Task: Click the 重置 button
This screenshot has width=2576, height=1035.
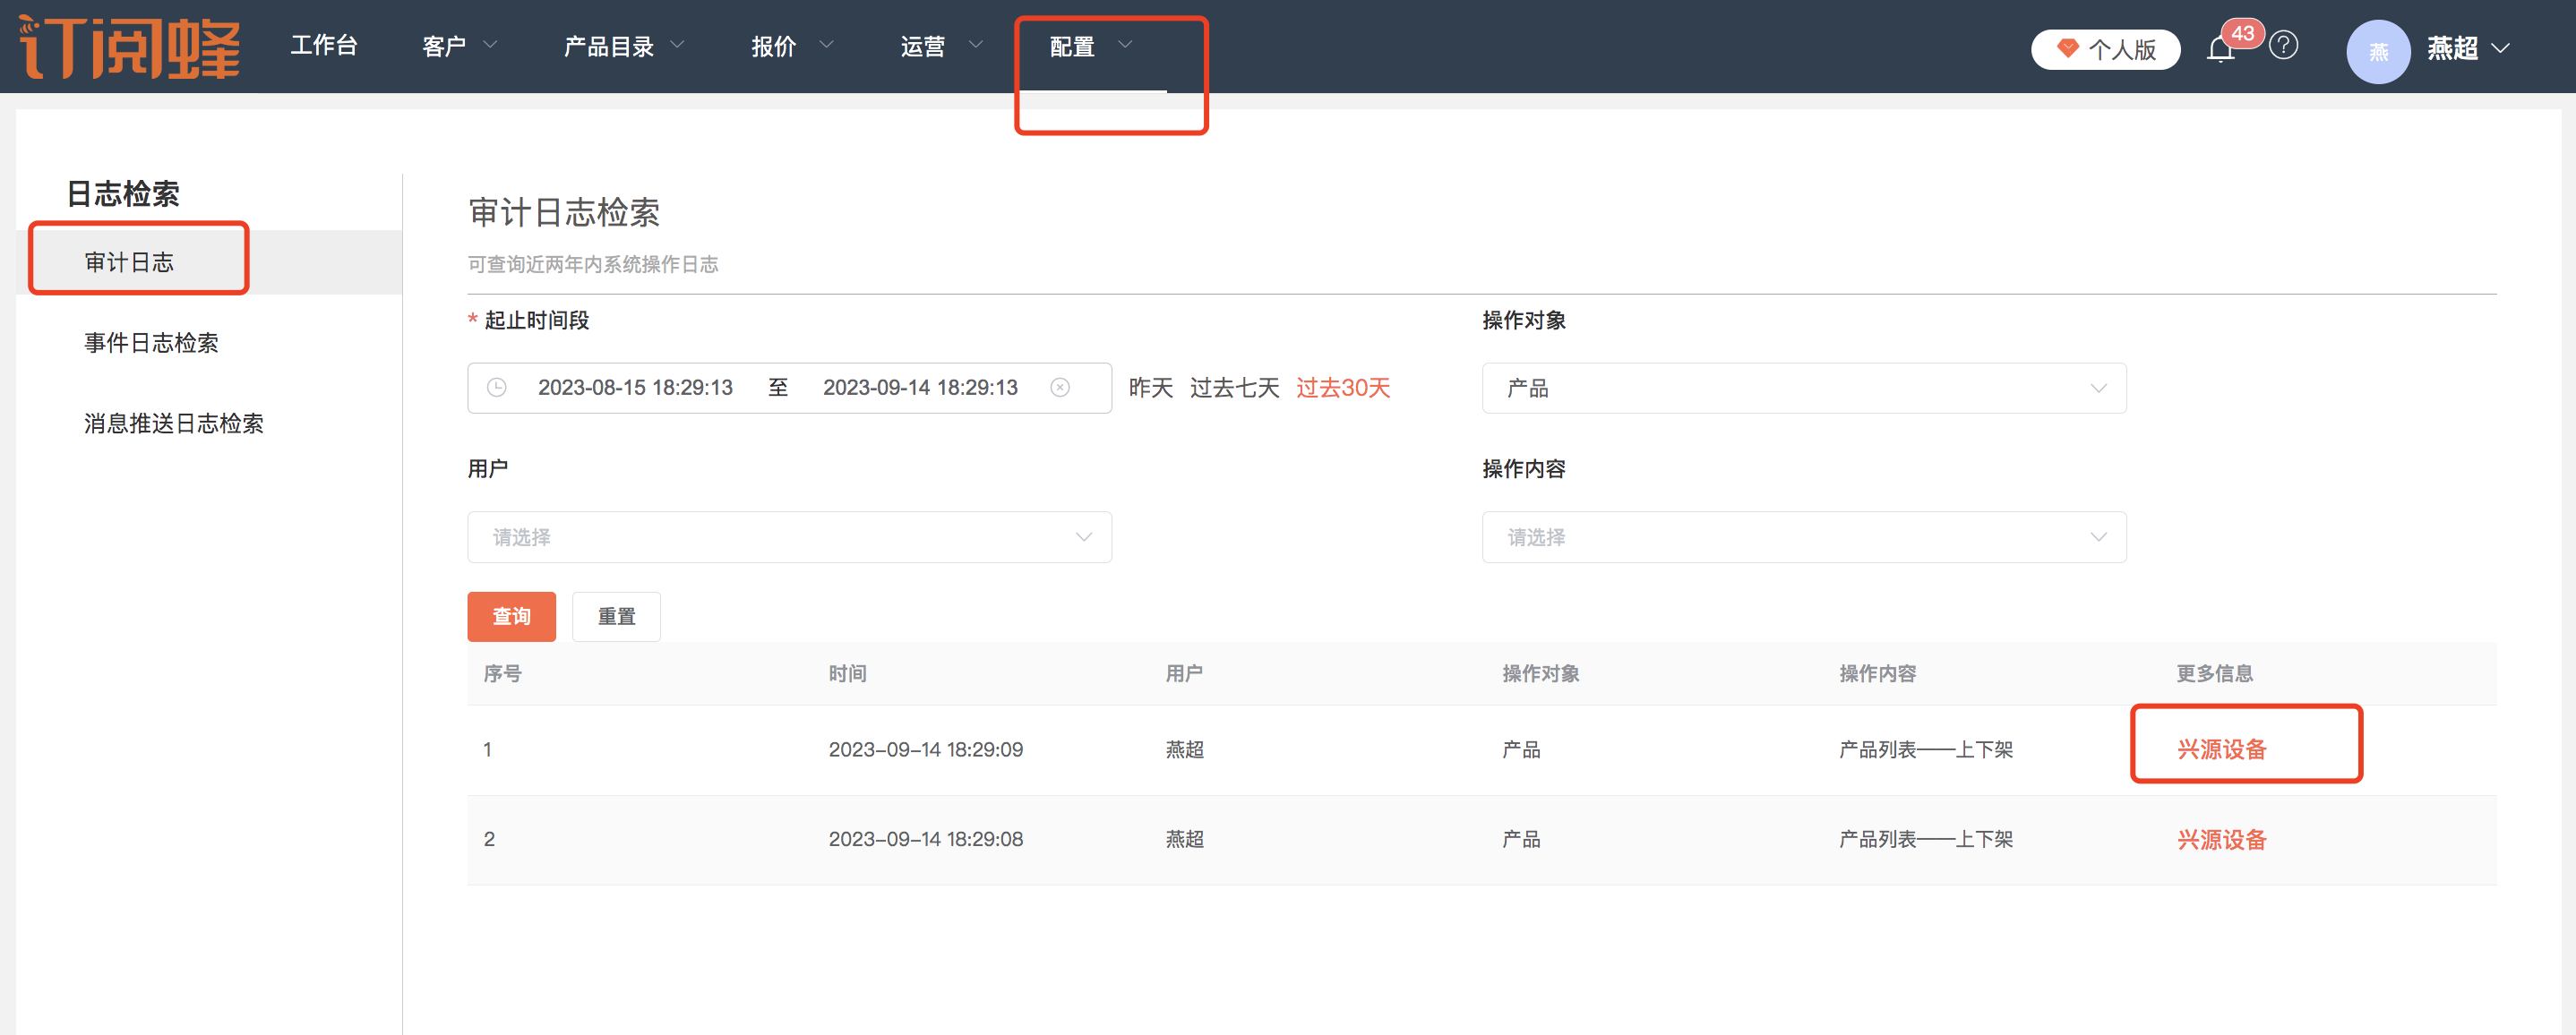Action: [x=616, y=616]
